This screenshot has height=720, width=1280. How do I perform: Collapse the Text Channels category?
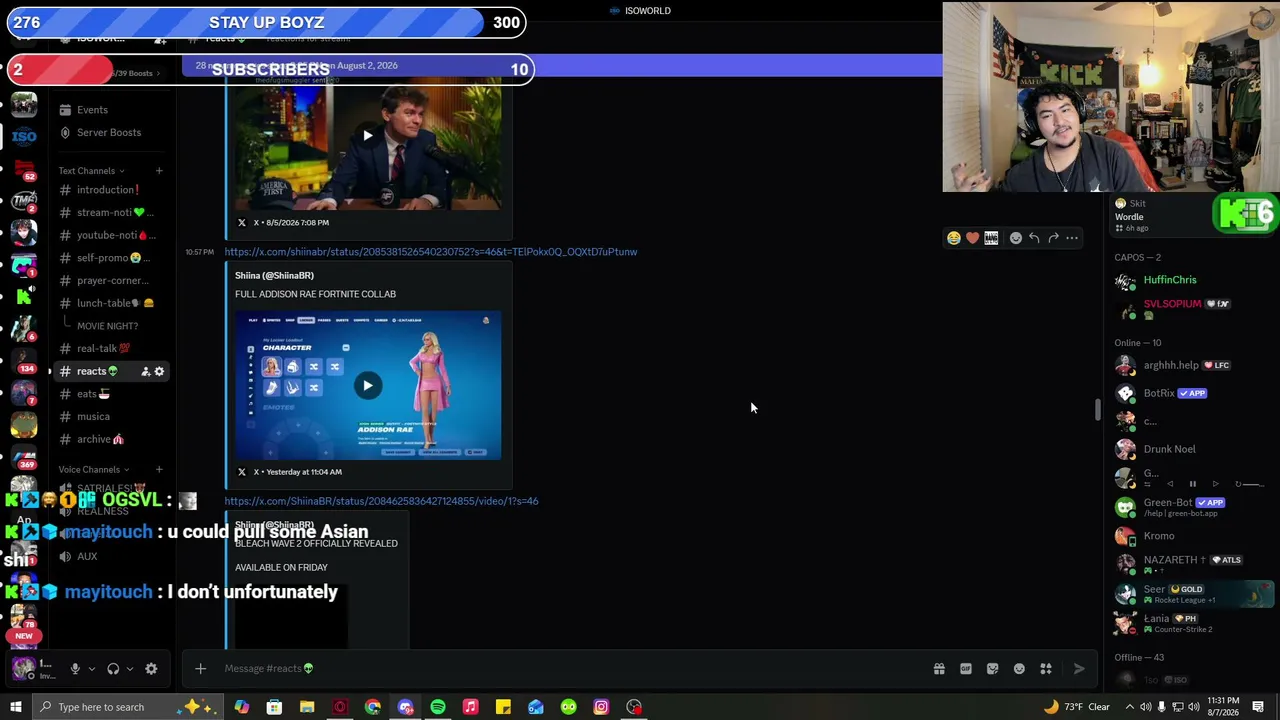click(x=91, y=171)
